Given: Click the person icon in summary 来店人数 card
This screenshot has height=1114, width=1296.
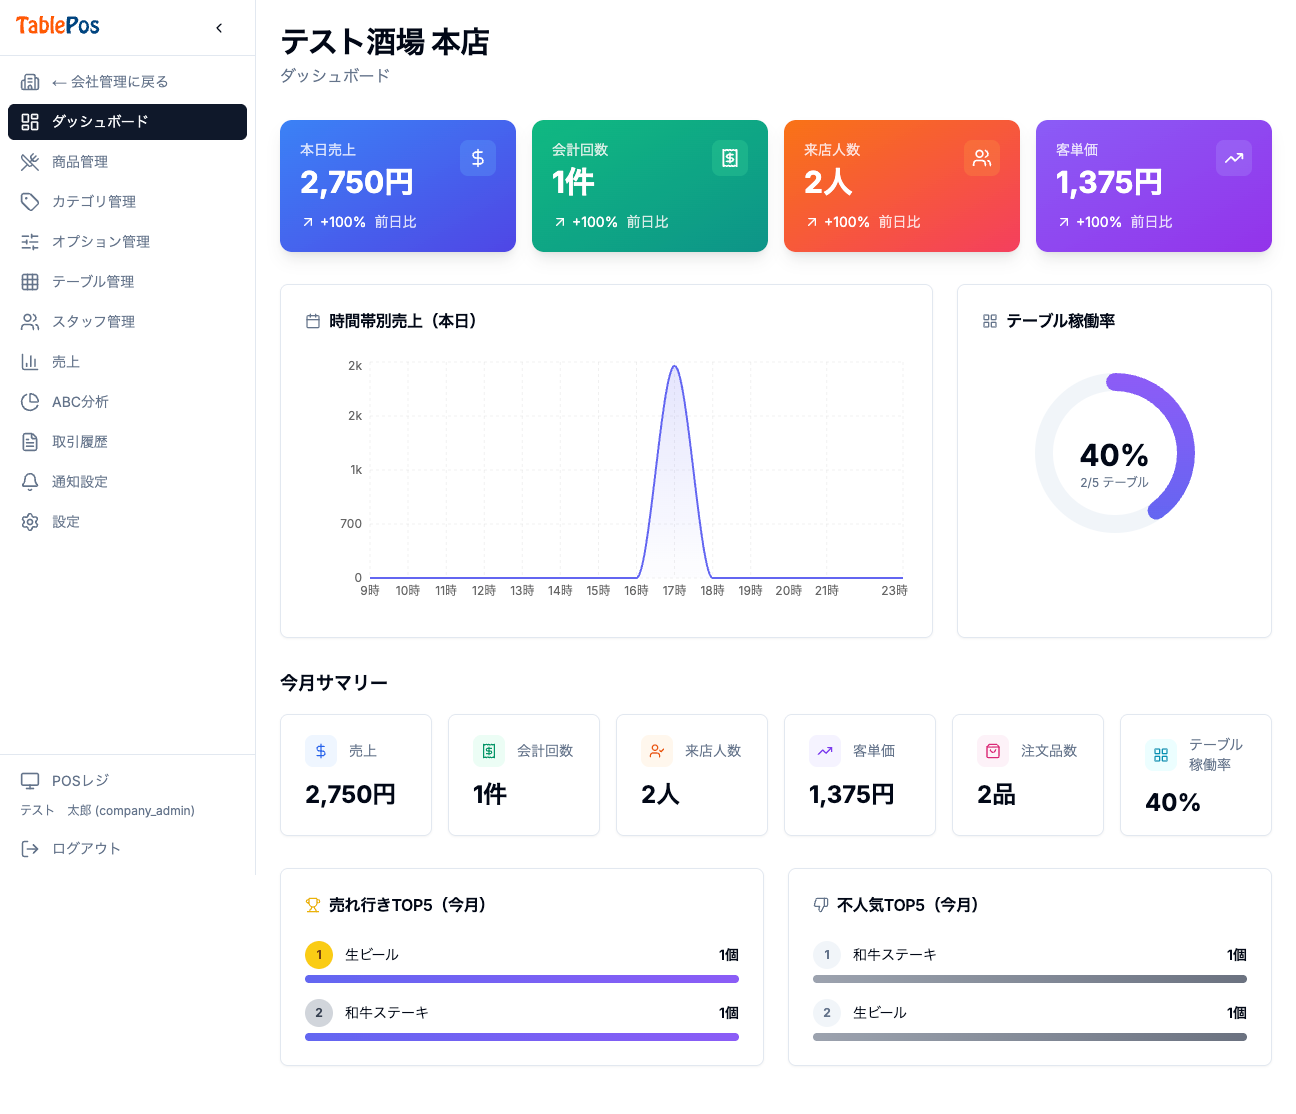Looking at the screenshot, I should 657,751.
